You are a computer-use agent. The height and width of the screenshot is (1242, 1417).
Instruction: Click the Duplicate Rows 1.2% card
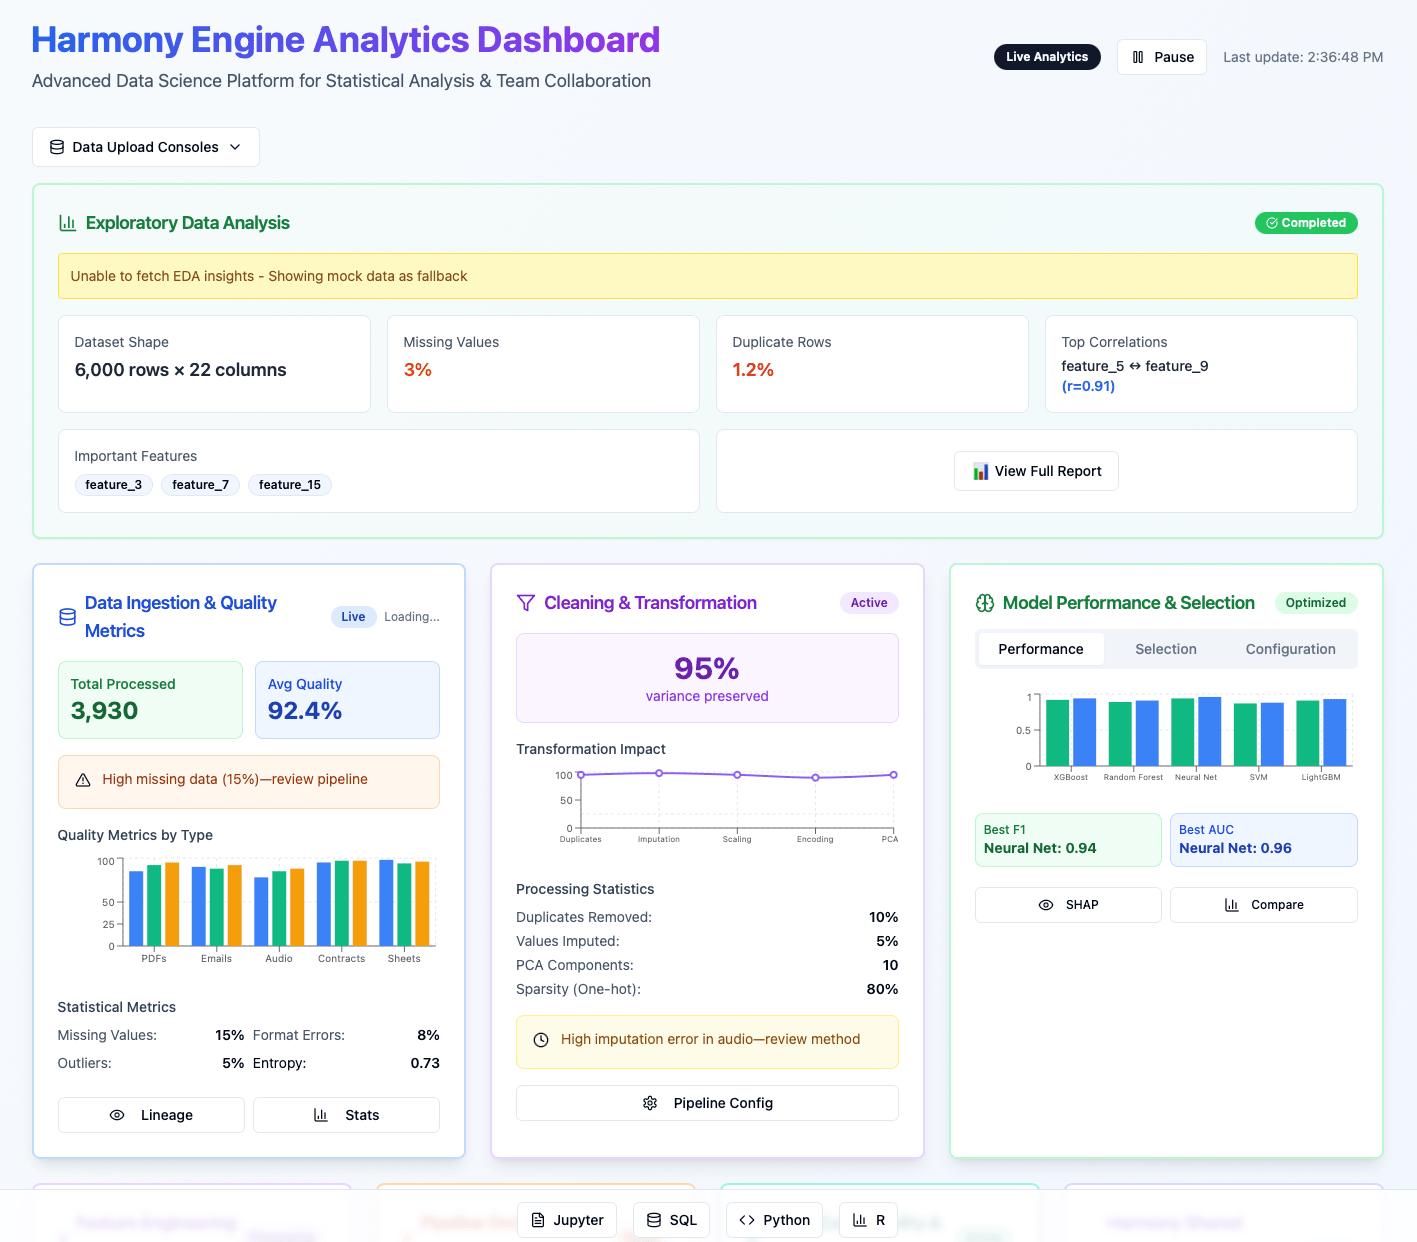pos(872,364)
